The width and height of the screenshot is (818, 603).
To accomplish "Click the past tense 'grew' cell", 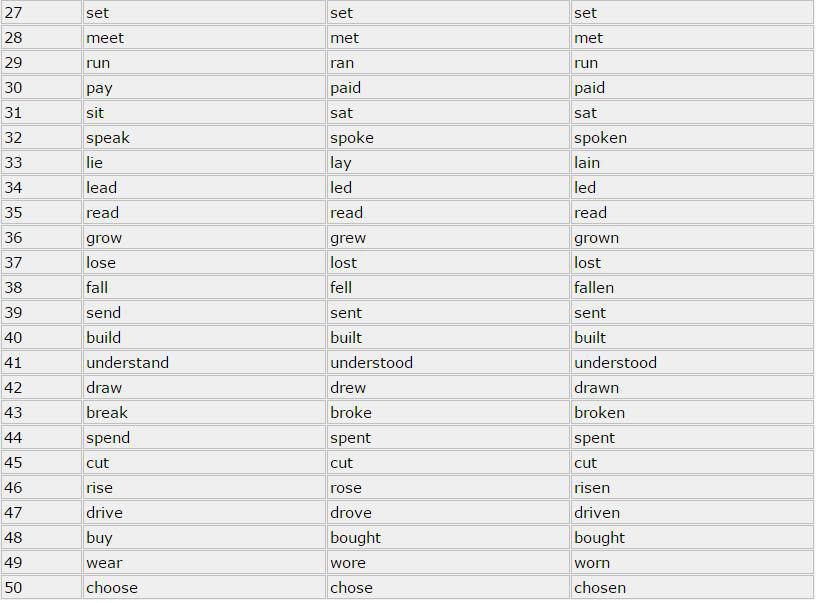I will pyautogui.click(x=448, y=238).
